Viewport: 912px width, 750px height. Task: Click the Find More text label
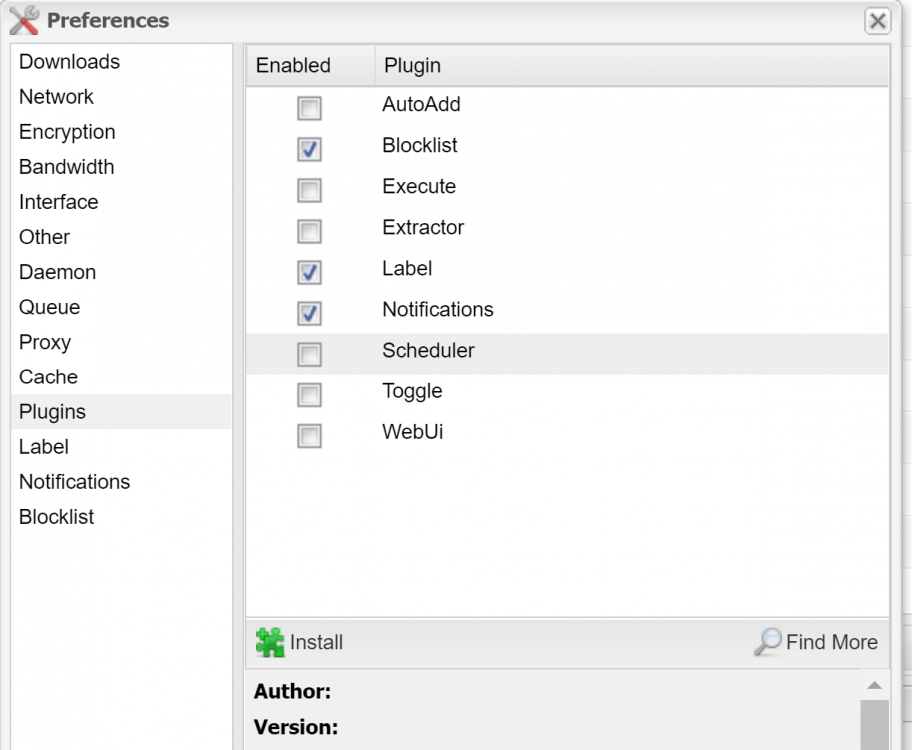(x=832, y=642)
